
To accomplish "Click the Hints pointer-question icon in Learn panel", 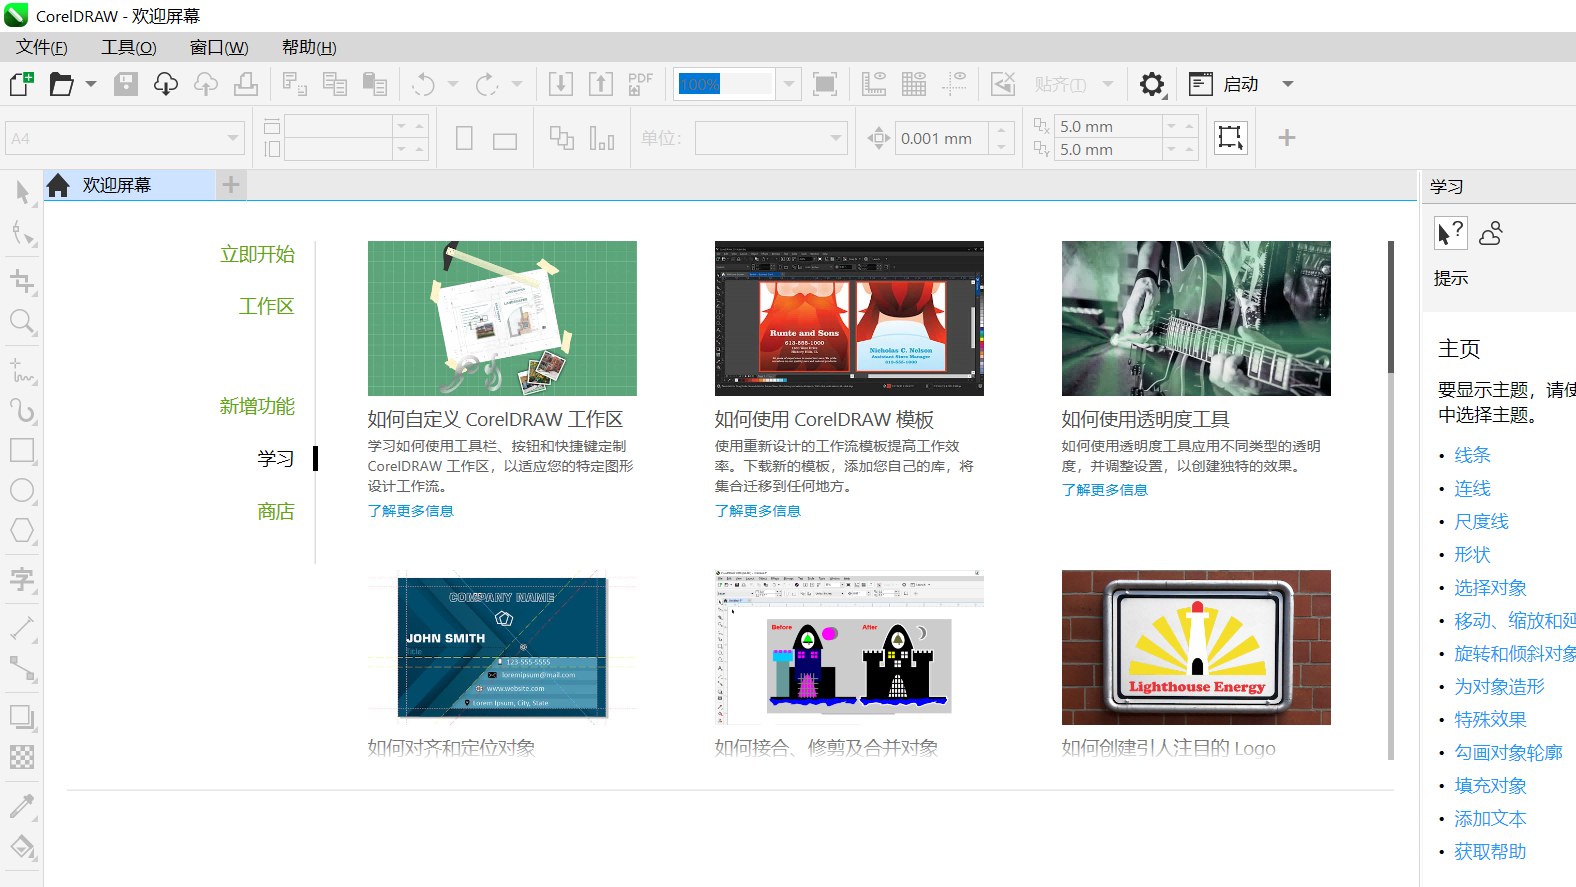I will pos(1451,233).
